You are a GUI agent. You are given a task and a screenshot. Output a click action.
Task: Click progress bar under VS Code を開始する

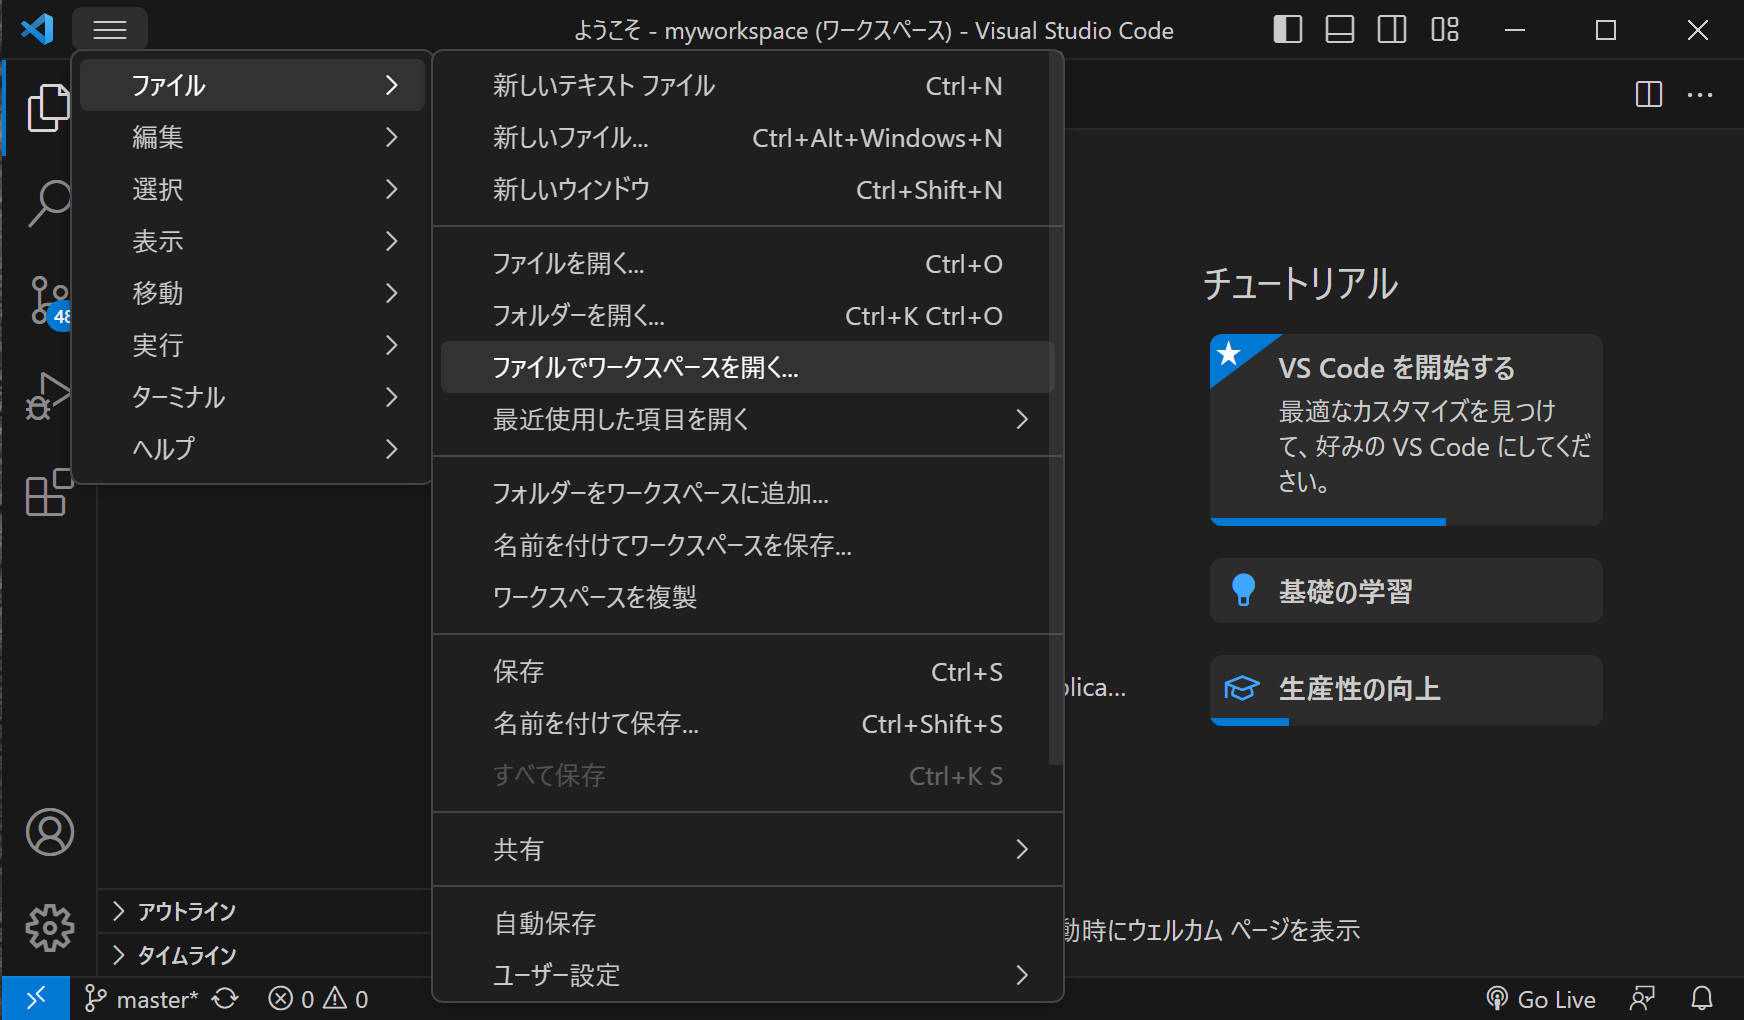click(1328, 522)
